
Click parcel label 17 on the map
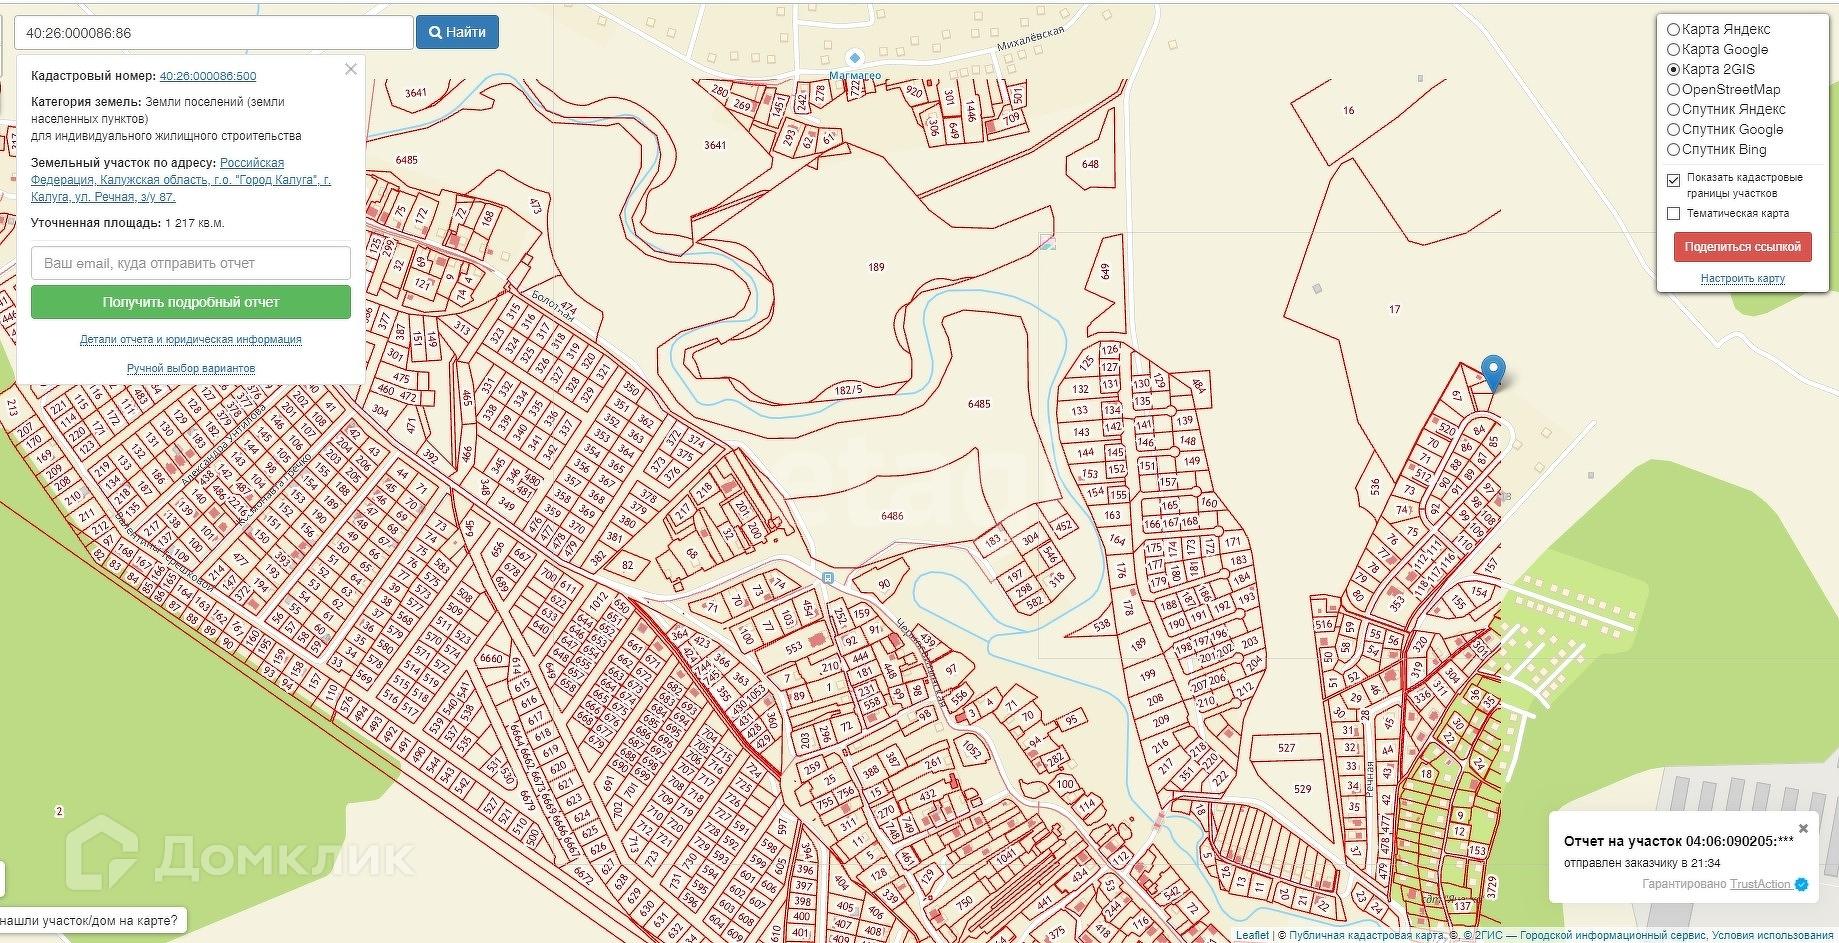pos(1395,310)
